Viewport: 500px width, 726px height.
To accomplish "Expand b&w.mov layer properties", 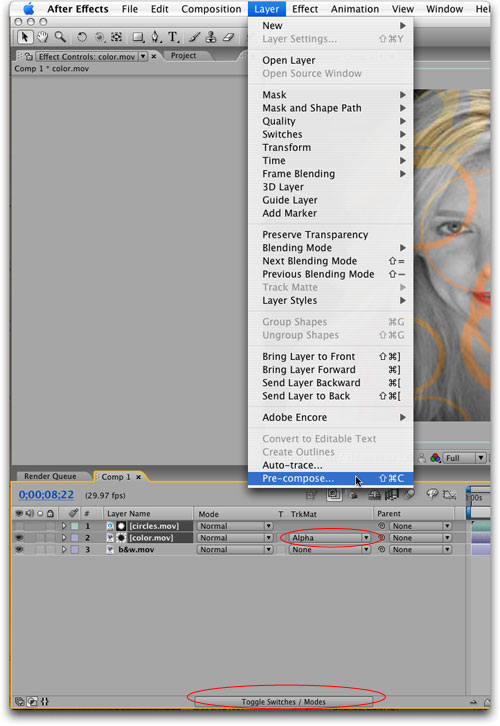I will [64, 550].
